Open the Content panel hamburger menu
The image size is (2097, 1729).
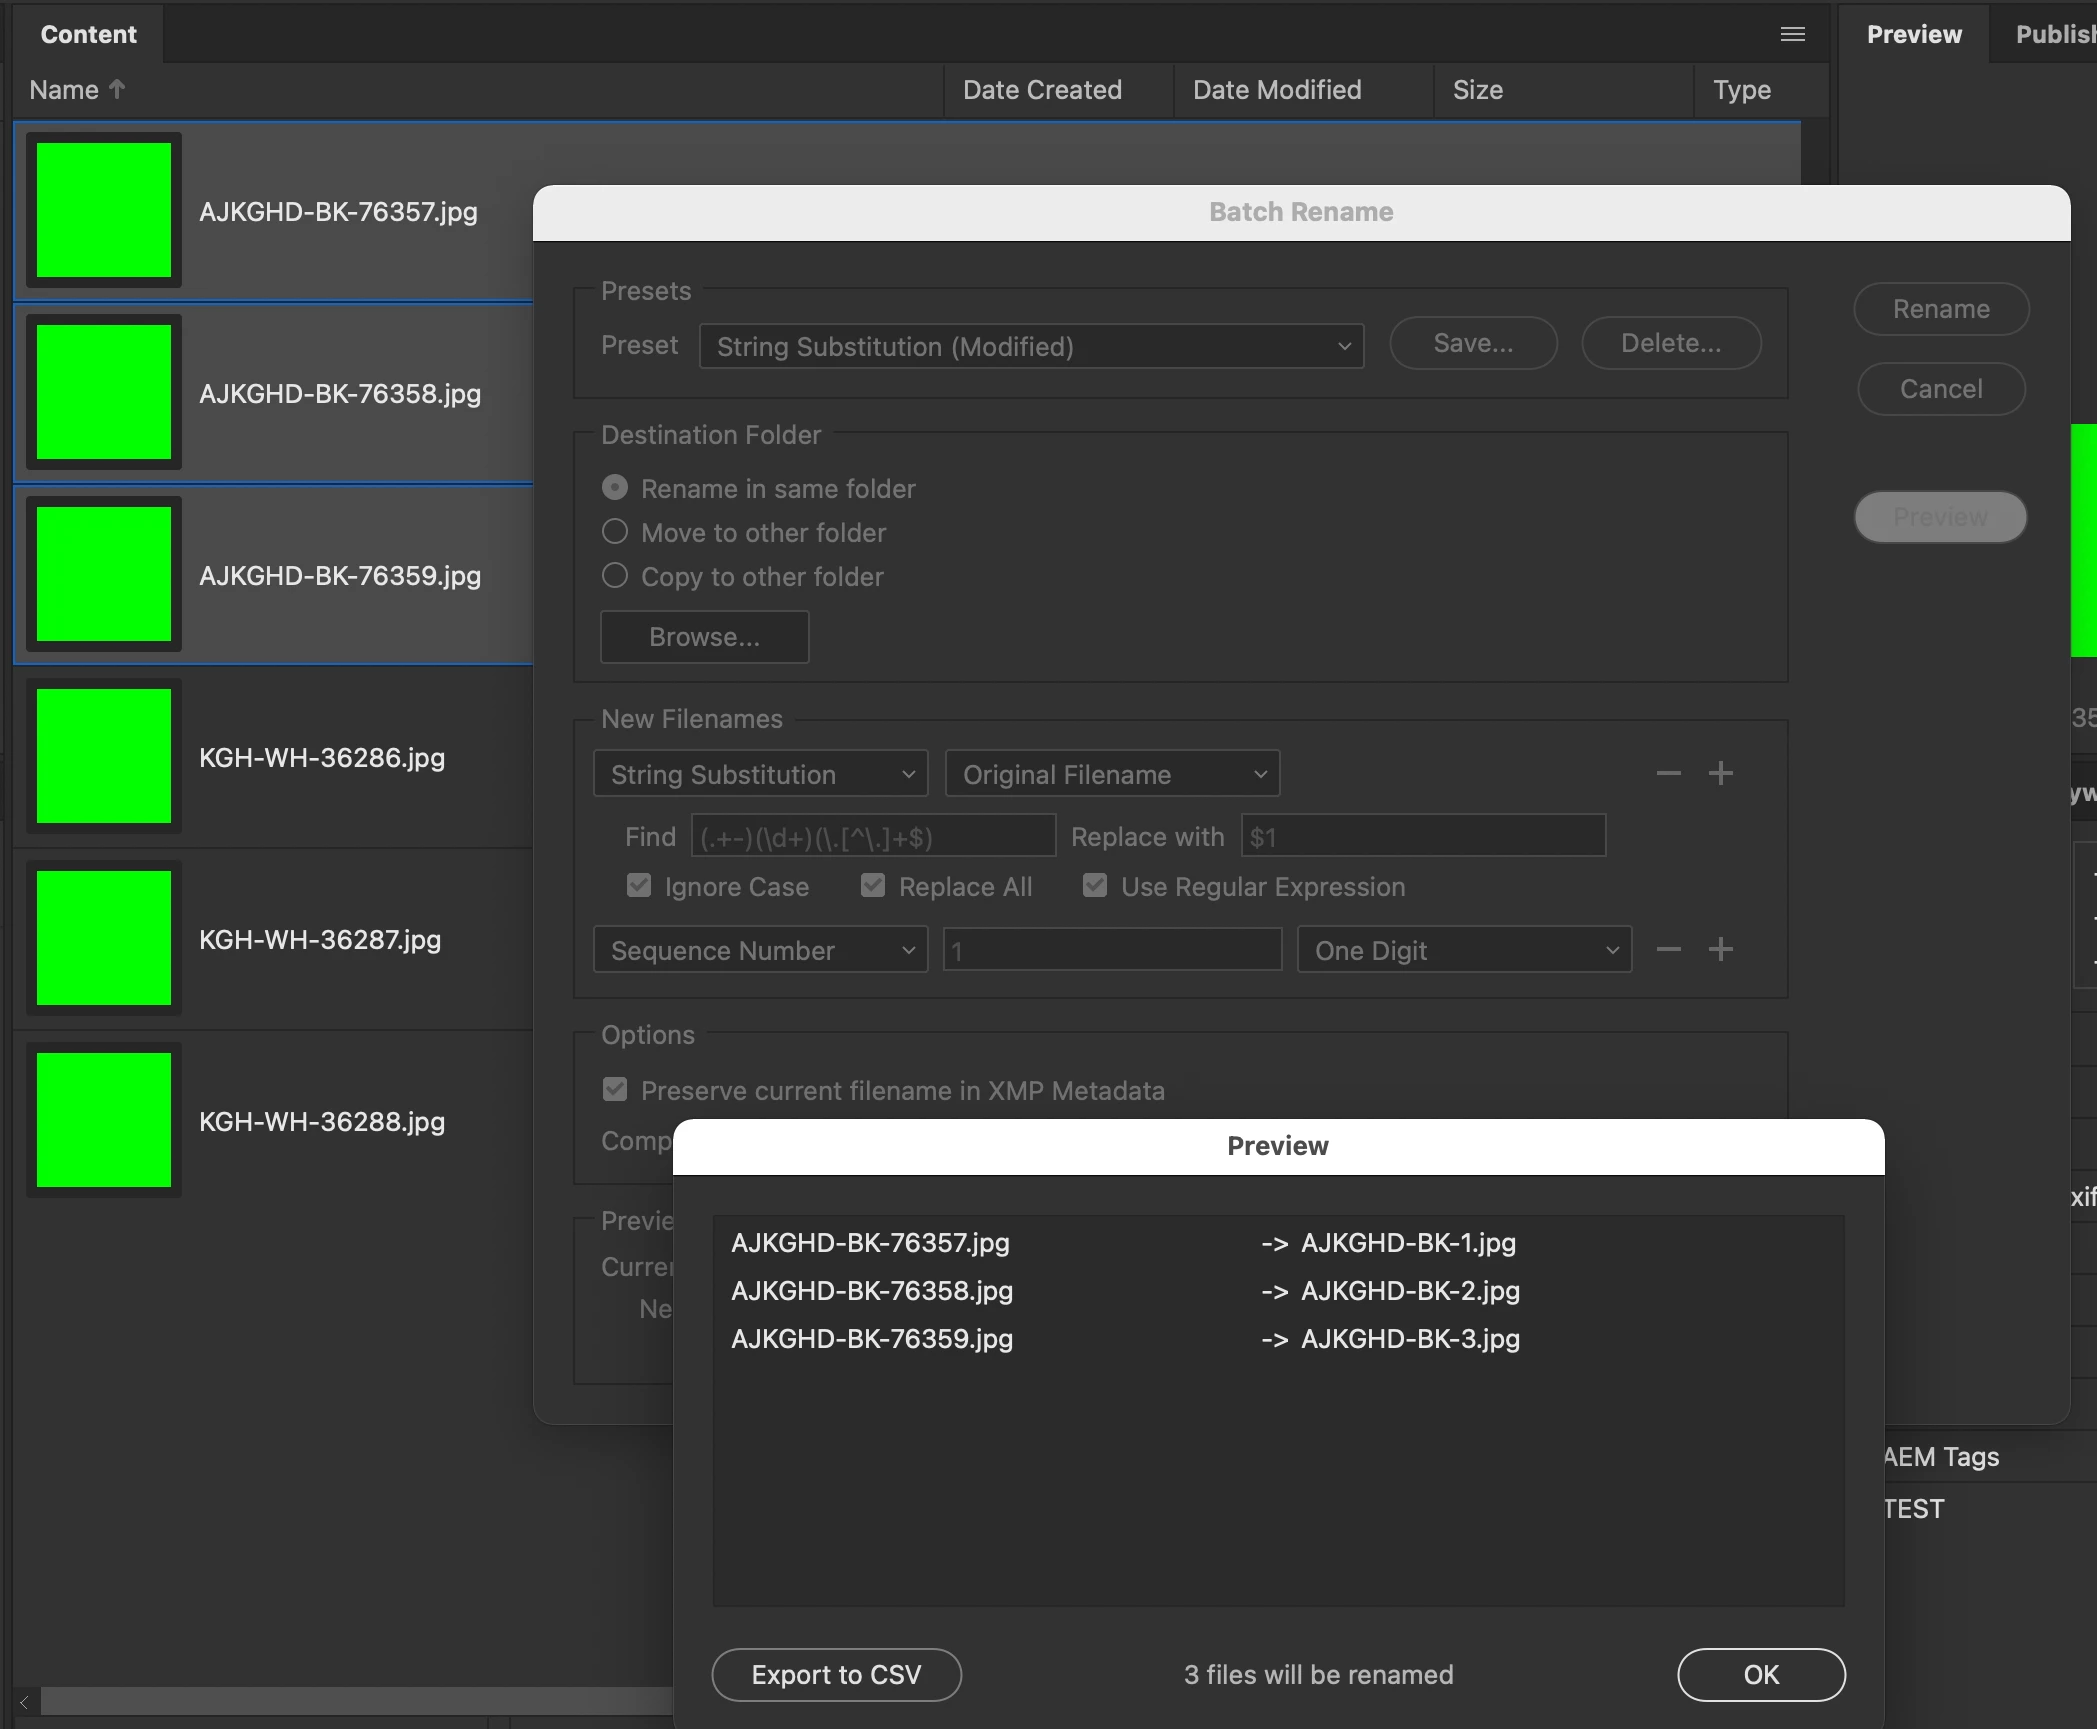[1792, 35]
